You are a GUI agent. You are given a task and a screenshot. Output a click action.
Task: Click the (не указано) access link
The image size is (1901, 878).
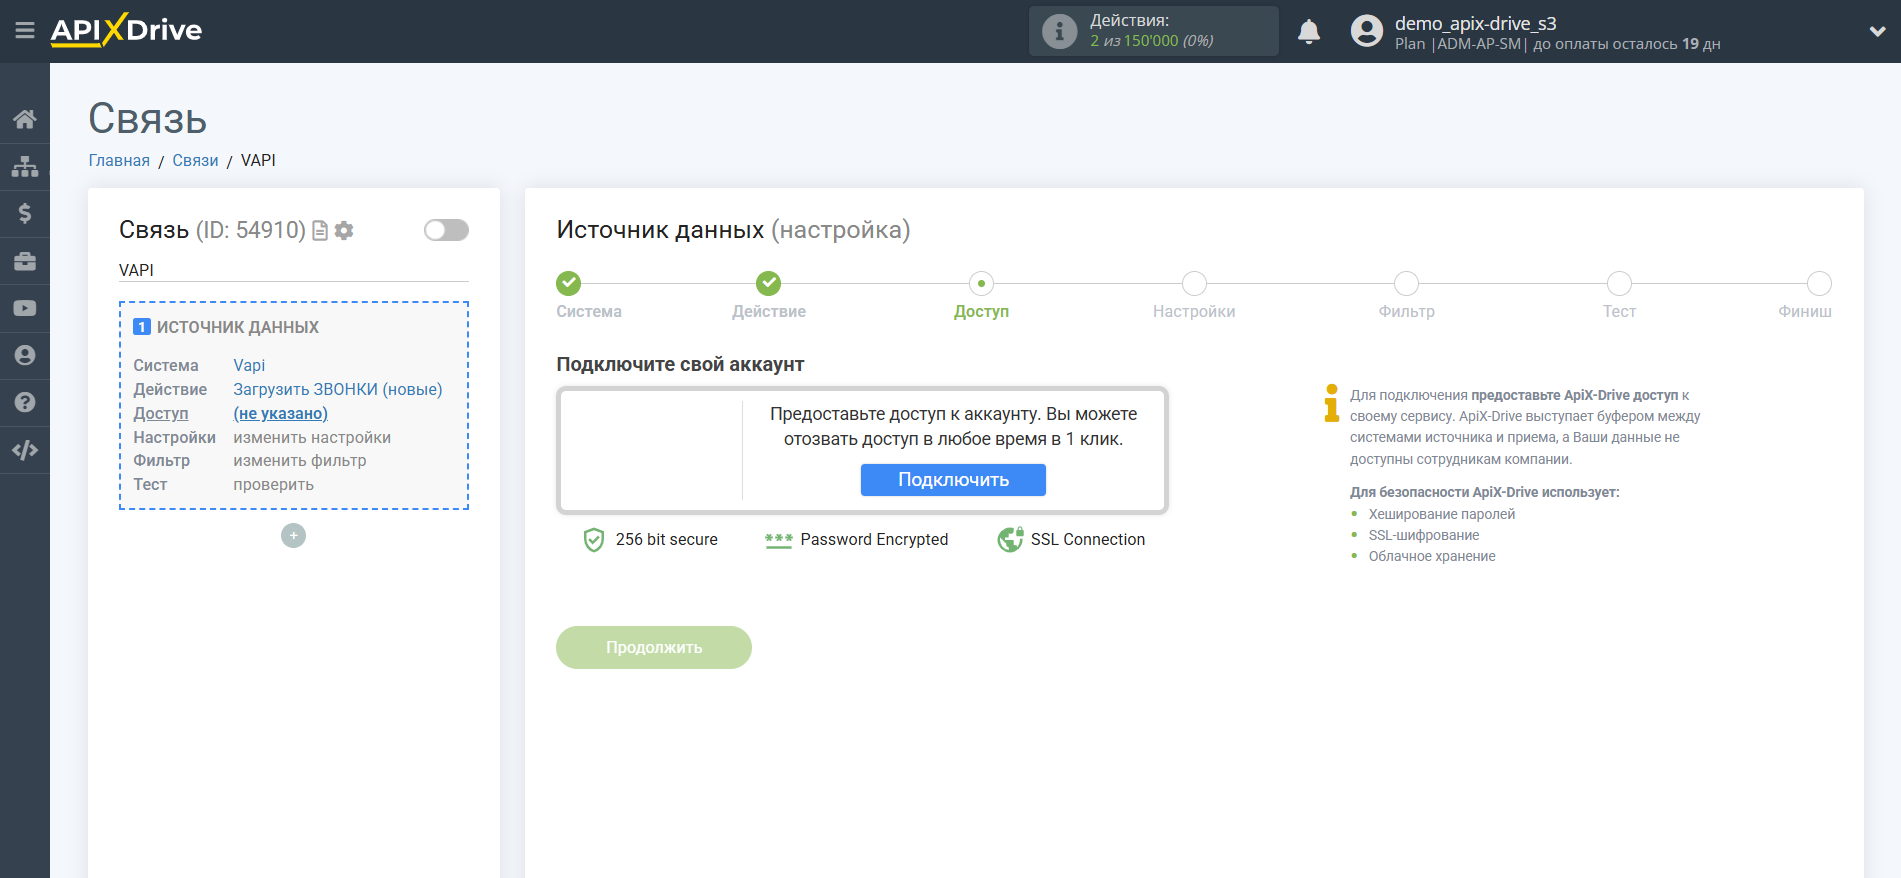click(x=281, y=413)
